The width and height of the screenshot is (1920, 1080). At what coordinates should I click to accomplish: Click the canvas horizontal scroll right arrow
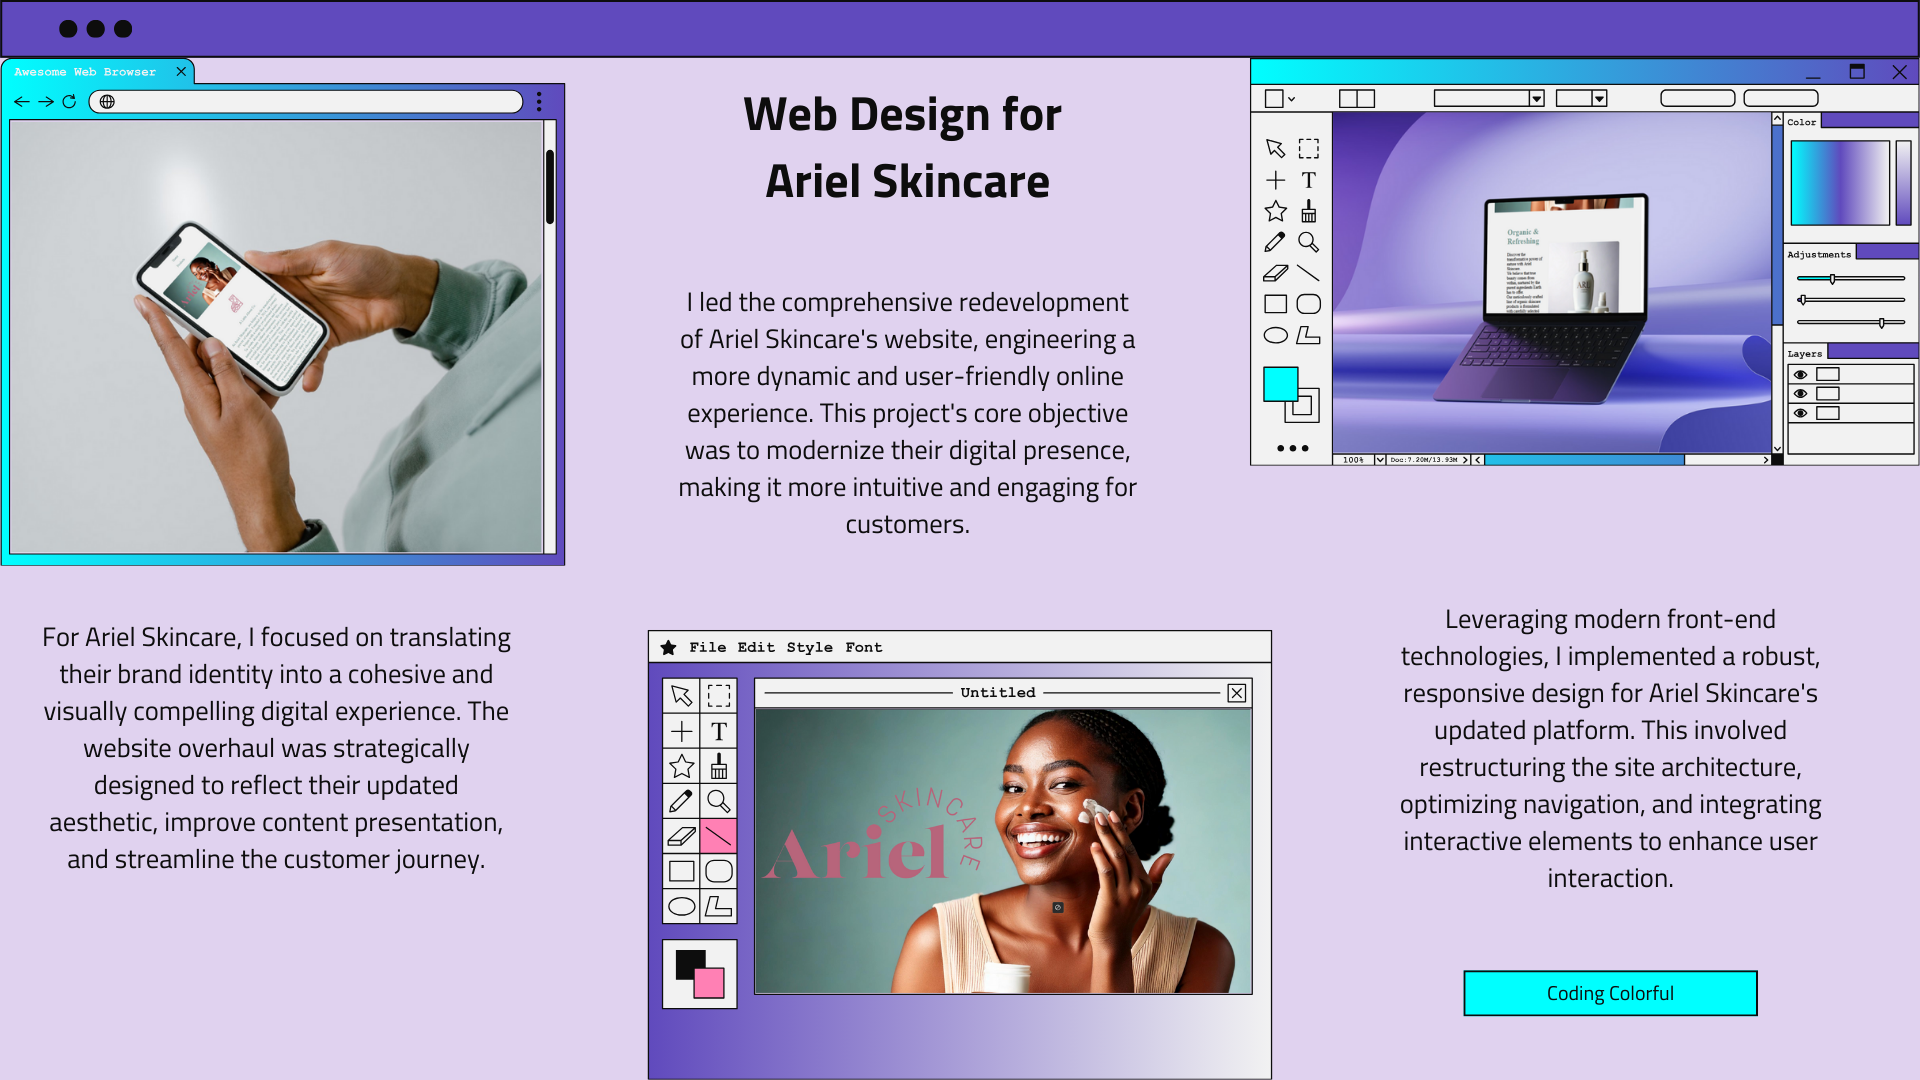tap(1765, 460)
